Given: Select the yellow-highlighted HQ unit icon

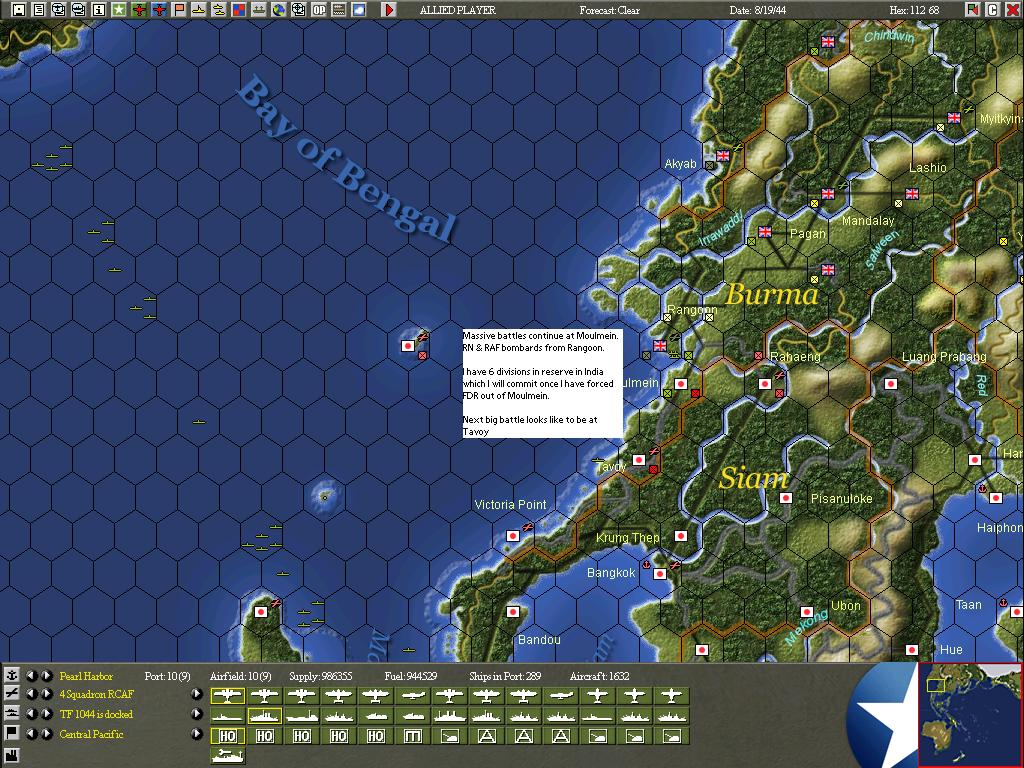Looking at the screenshot, I should coord(228,736).
